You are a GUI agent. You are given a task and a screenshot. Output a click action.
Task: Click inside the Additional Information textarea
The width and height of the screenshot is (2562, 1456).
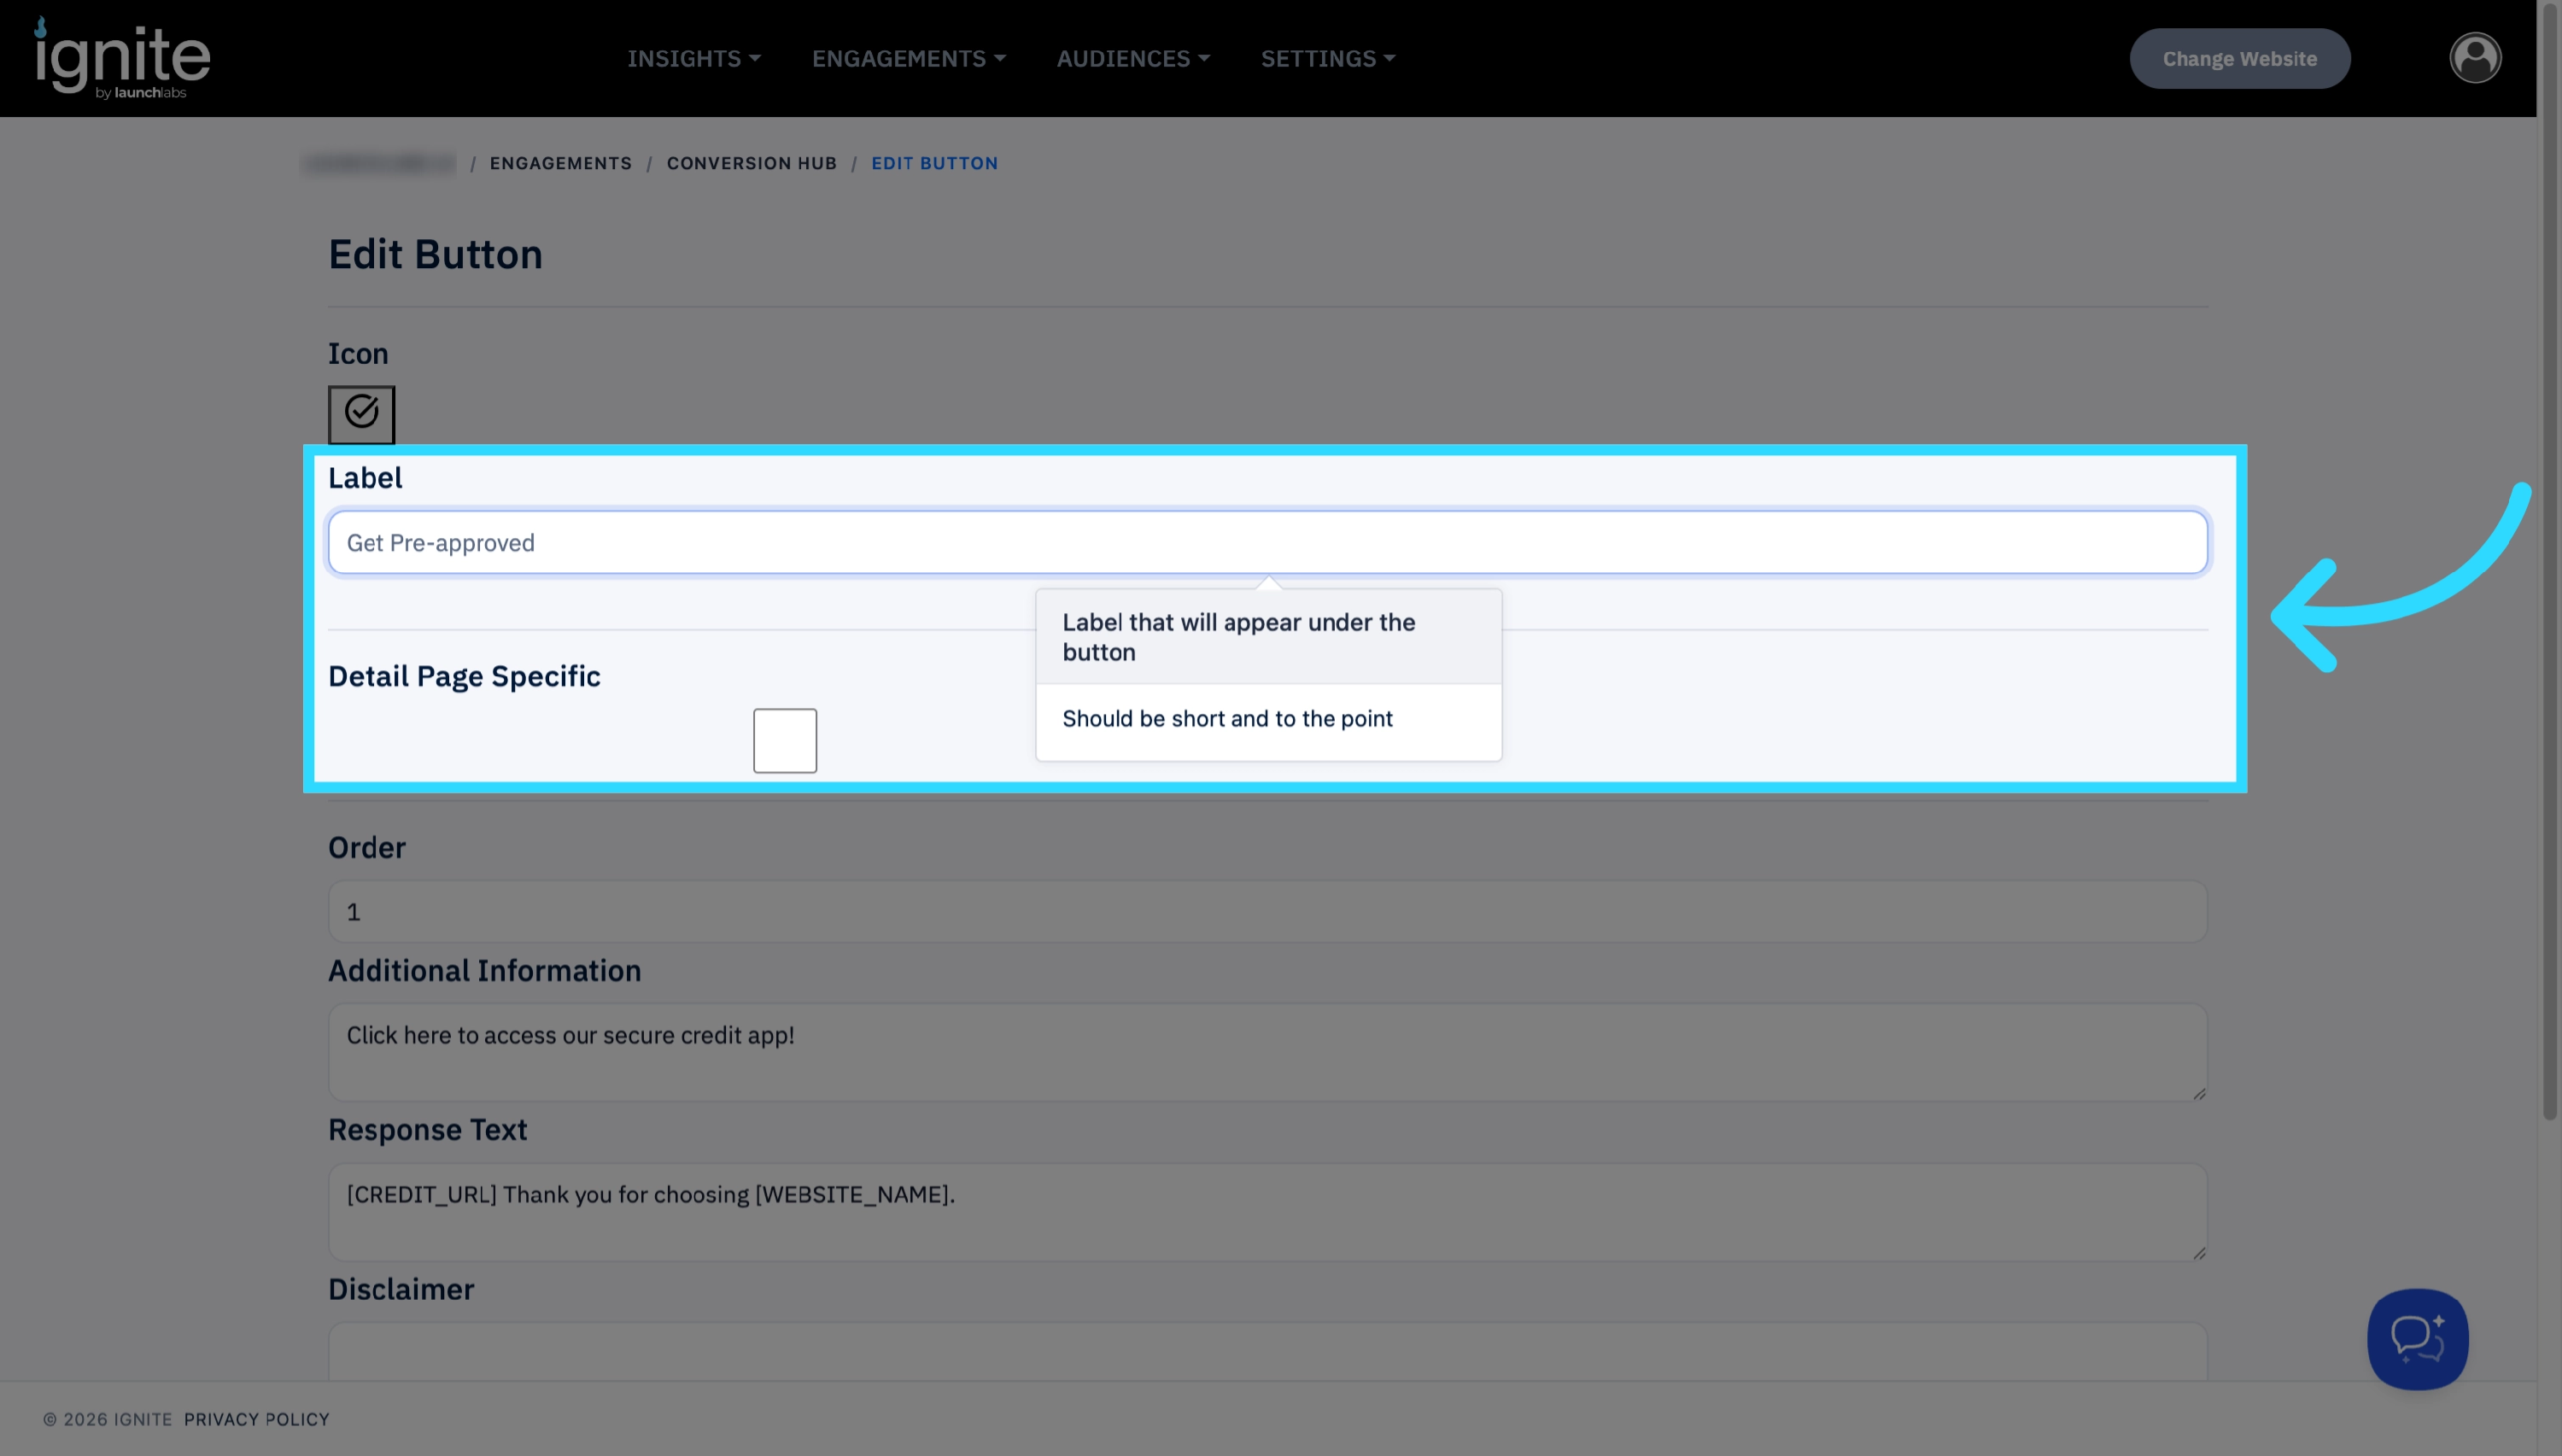coord(1267,1052)
